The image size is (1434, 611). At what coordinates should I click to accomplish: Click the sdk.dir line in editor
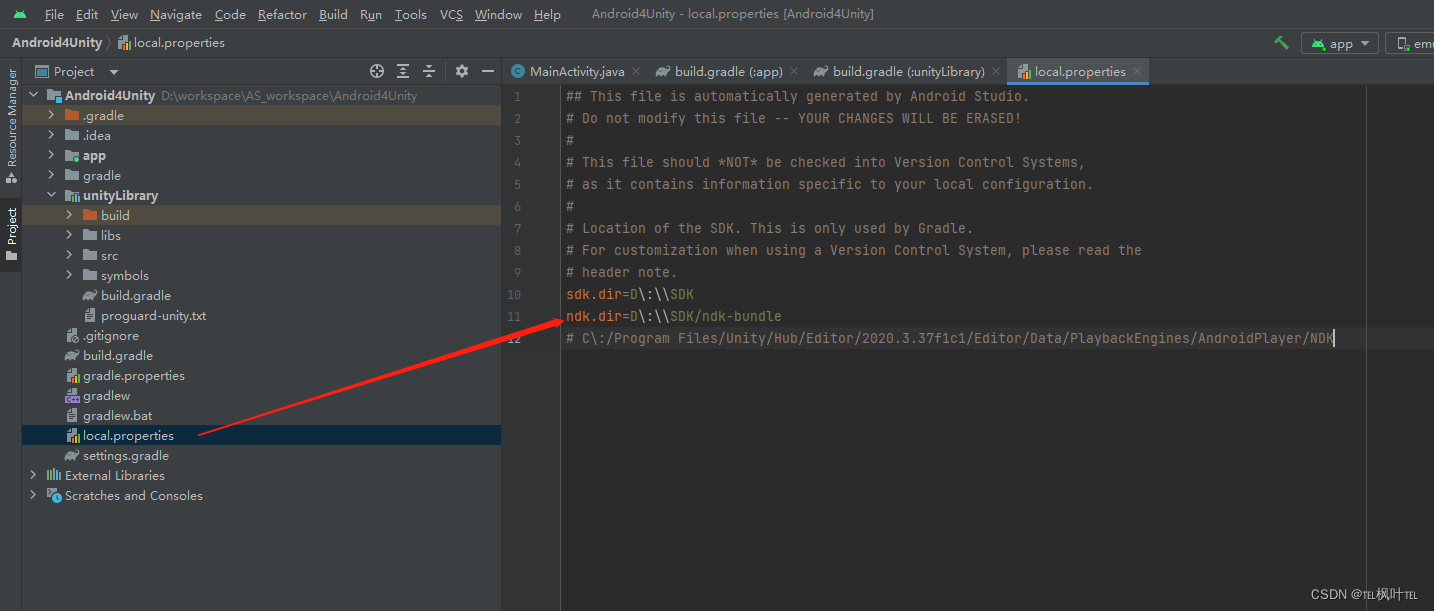point(630,294)
